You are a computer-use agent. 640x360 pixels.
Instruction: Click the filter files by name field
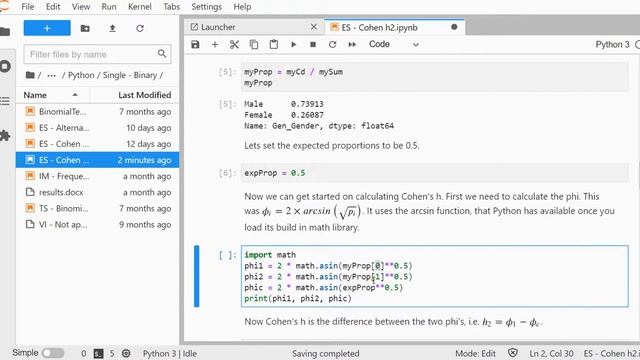click(x=97, y=54)
